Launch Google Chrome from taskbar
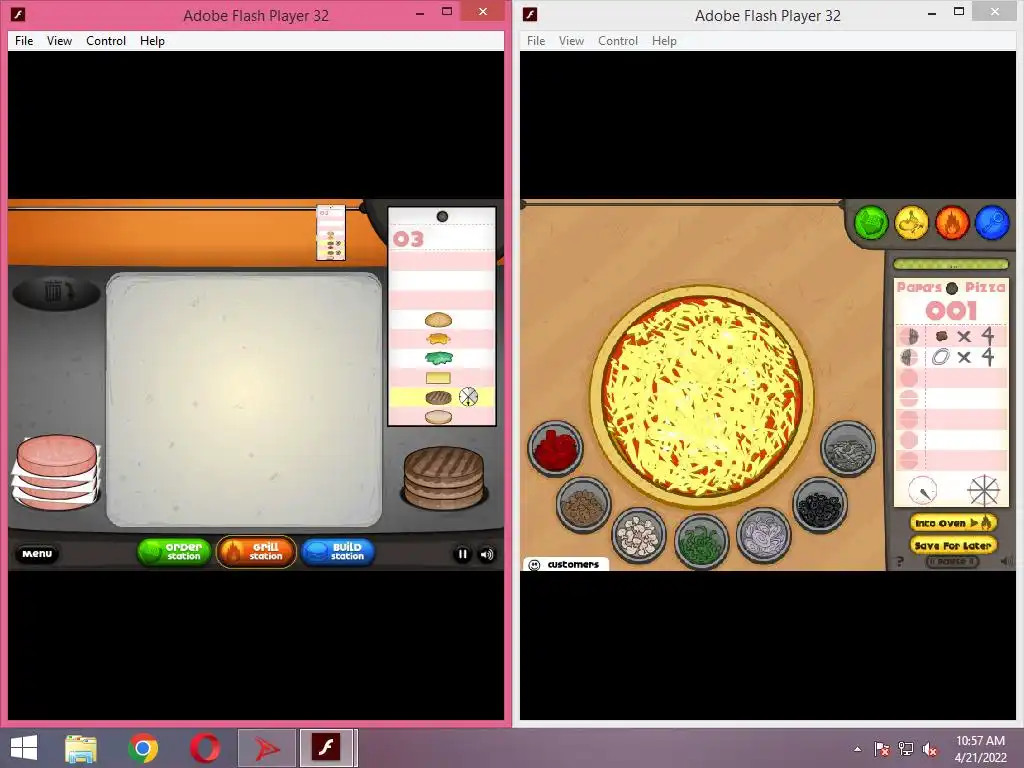 (x=143, y=748)
